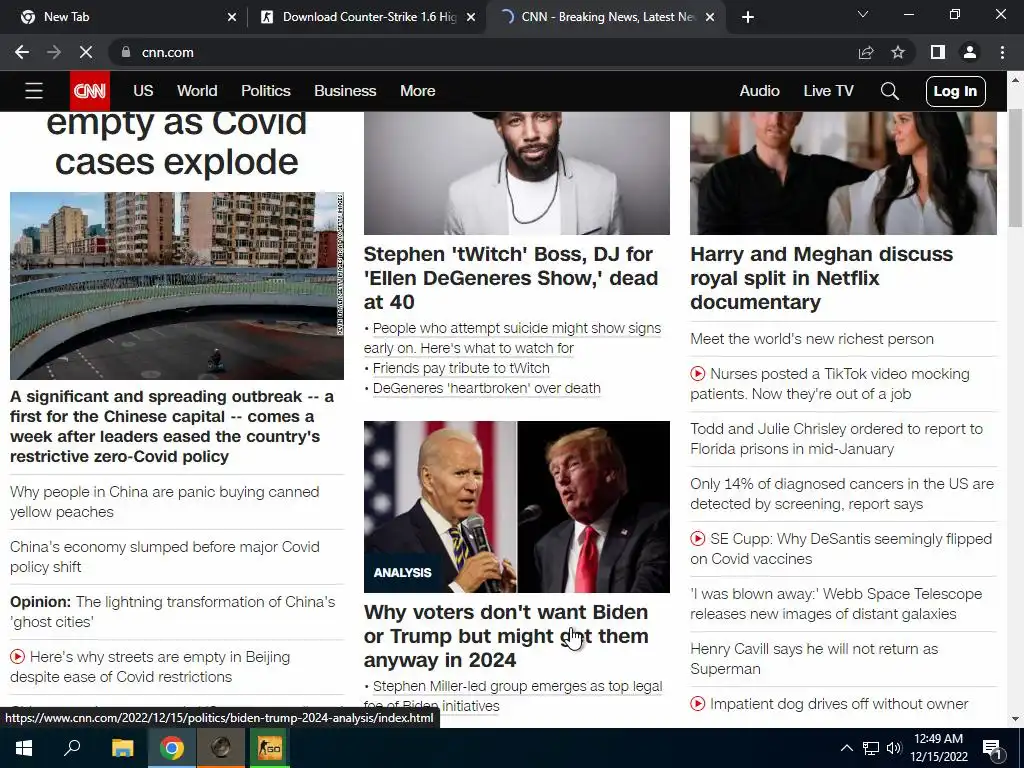Image resolution: width=1024 pixels, height=768 pixels.
Task: Click the page vertical scrollbar thumb
Action: pyautogui.click(x=1015, y=168)
